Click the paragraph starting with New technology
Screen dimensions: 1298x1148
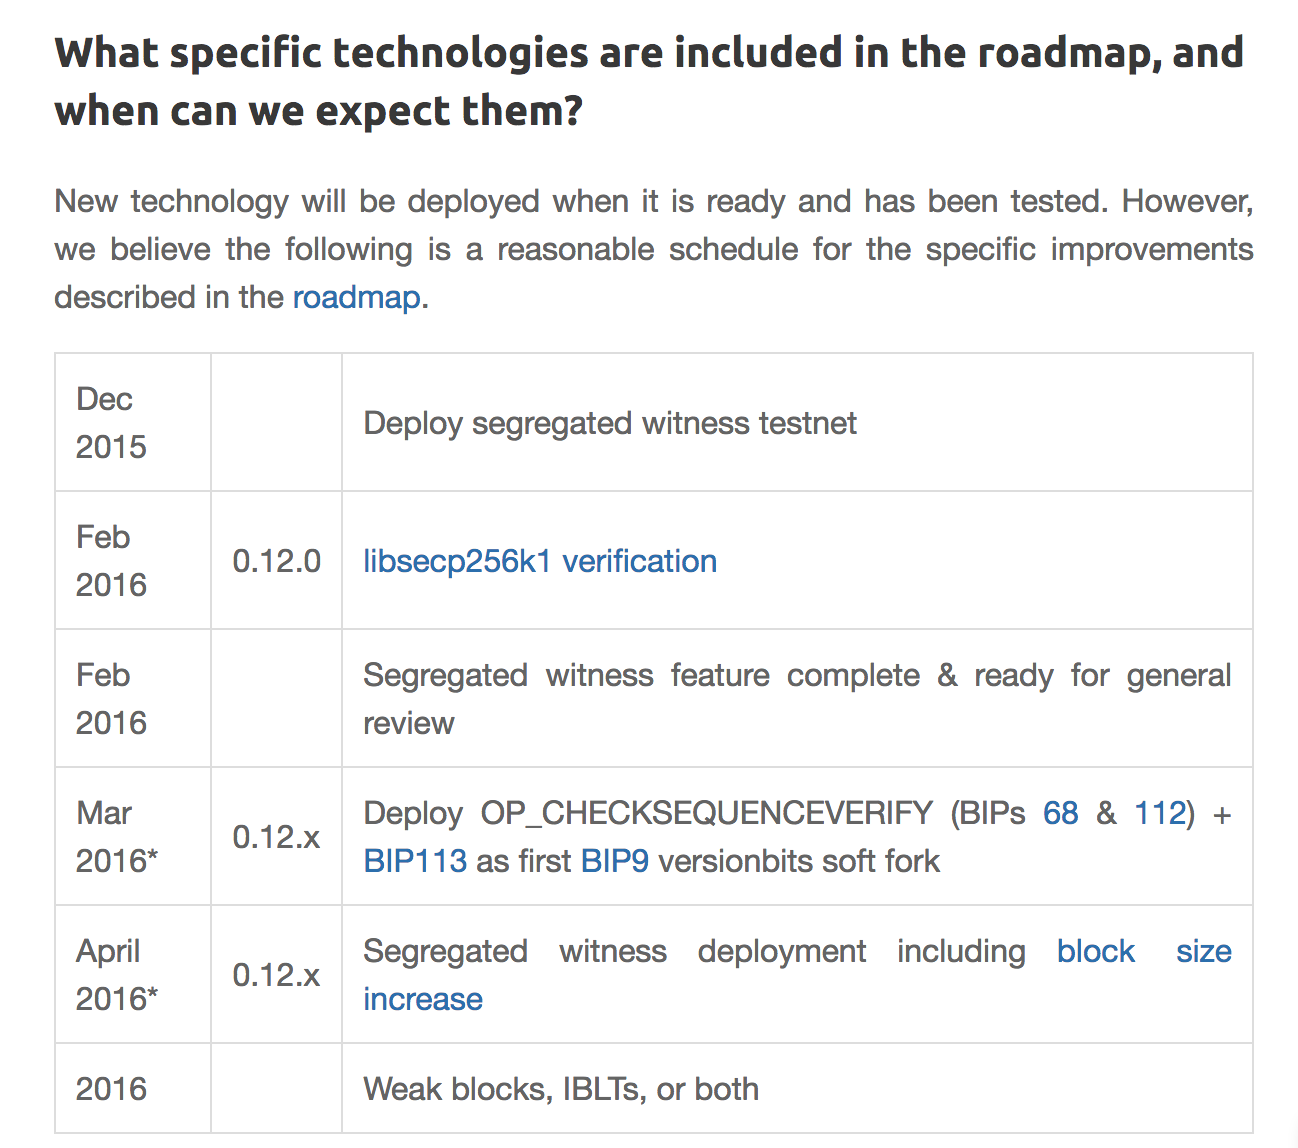653,249
